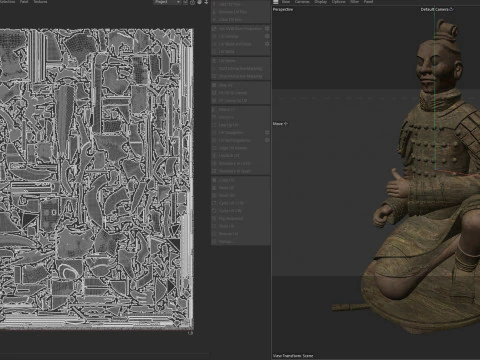Open options gear for Set UVs from Projection
This screenshot has width=480, height=360.
click(x=267, y=29)
